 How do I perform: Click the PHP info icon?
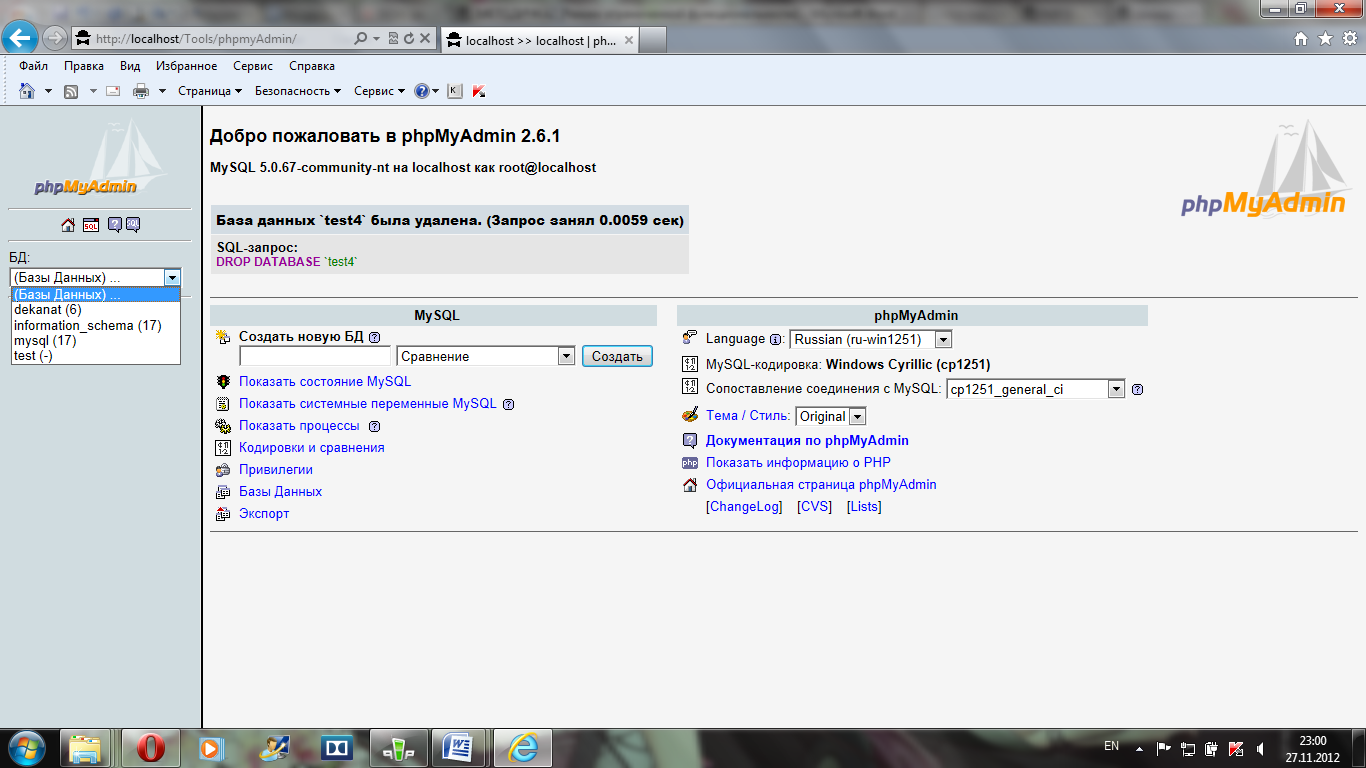pyautogui.click(x=690, y=463)
